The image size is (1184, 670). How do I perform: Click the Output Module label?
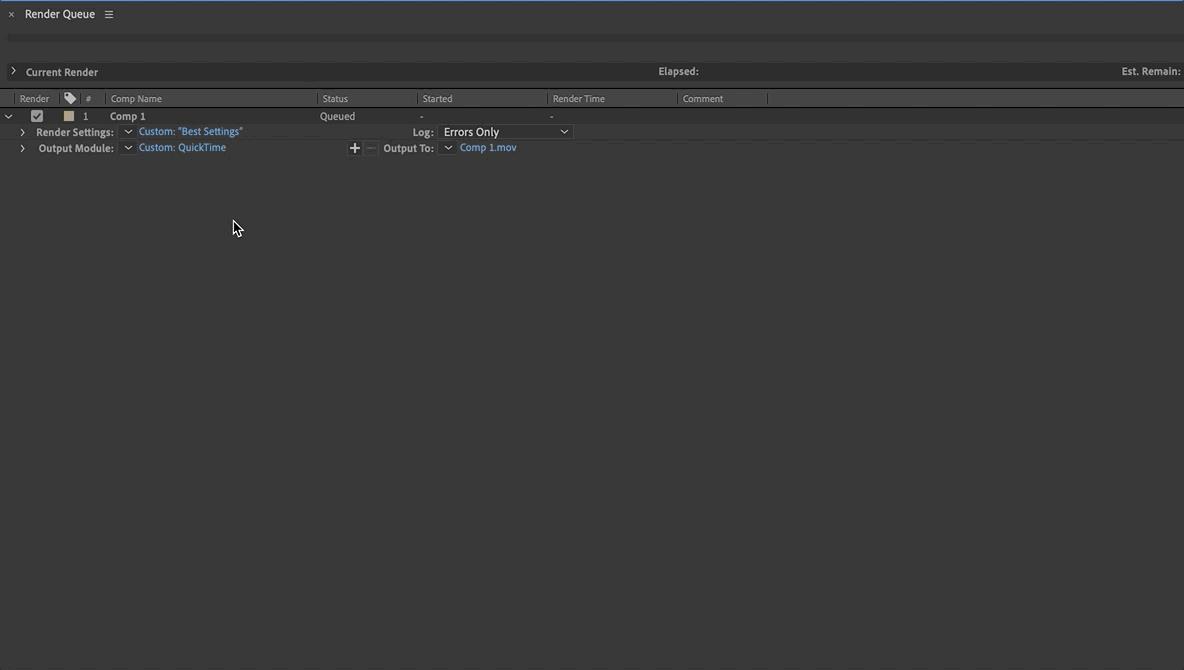76,149
